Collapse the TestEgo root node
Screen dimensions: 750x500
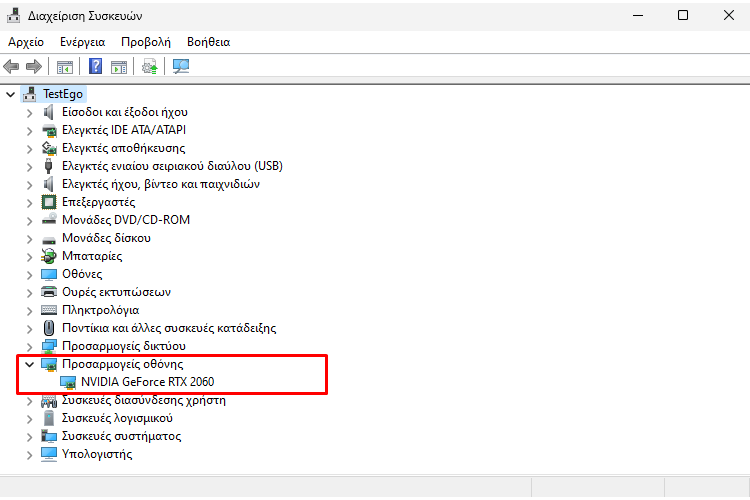pos(11,94)
